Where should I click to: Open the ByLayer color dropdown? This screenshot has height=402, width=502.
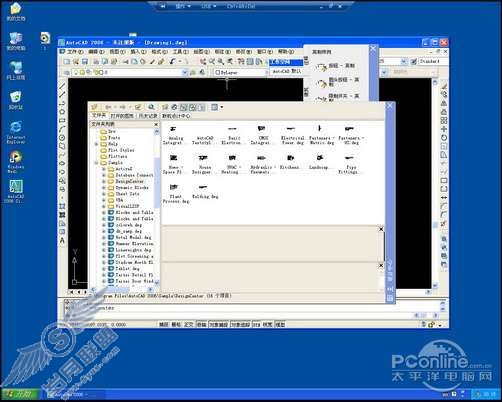241,72
